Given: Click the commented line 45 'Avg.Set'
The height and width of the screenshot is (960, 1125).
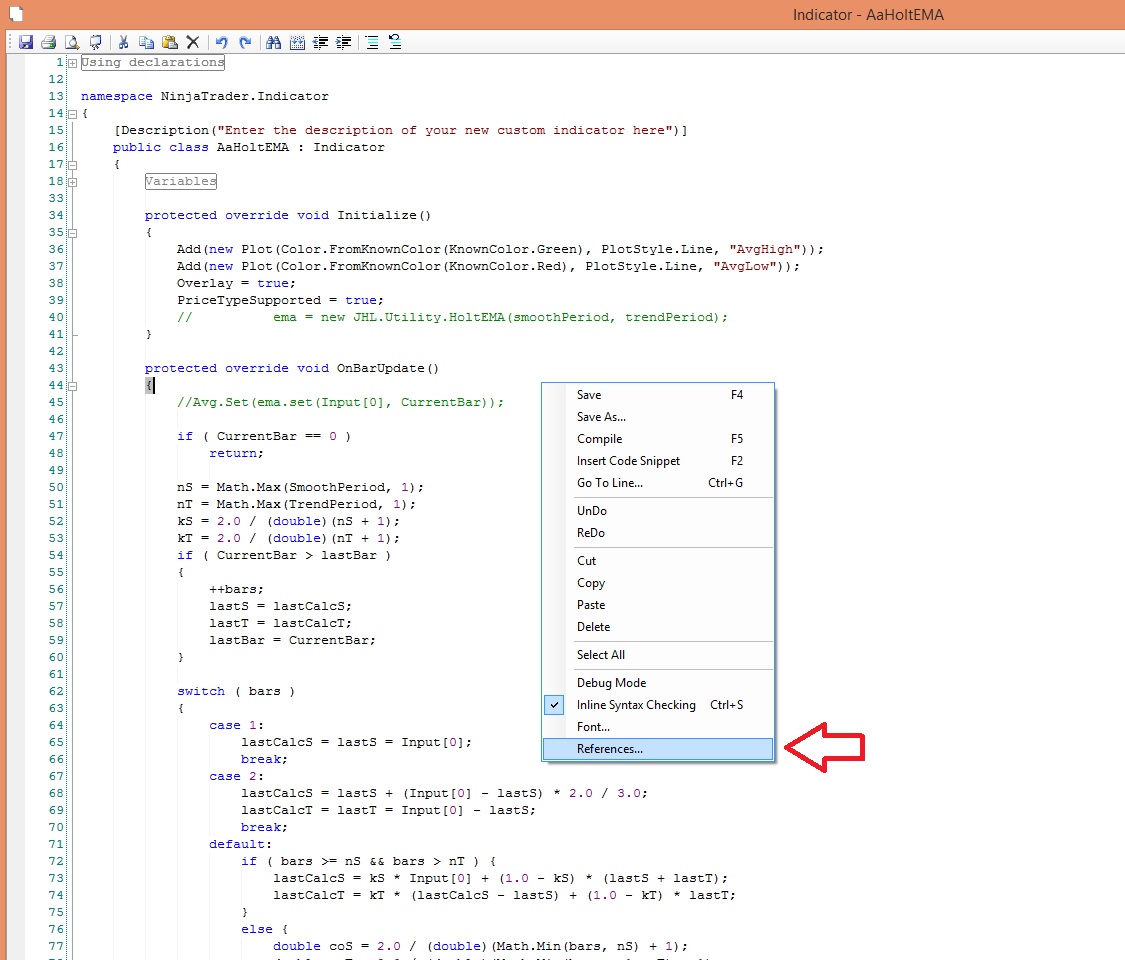Looking at the screenshot, I should (x=341, y=403).
